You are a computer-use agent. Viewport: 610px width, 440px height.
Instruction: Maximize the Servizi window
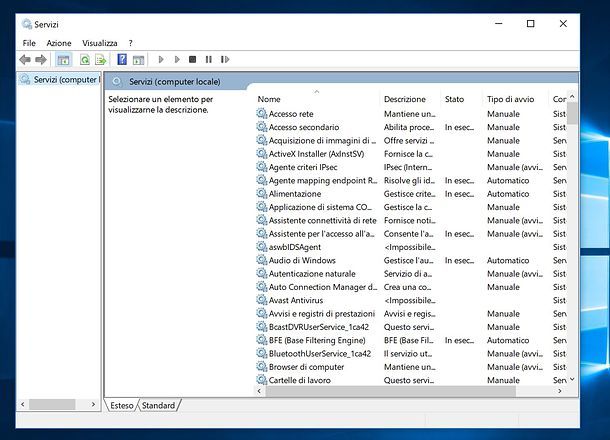(530, 24)
